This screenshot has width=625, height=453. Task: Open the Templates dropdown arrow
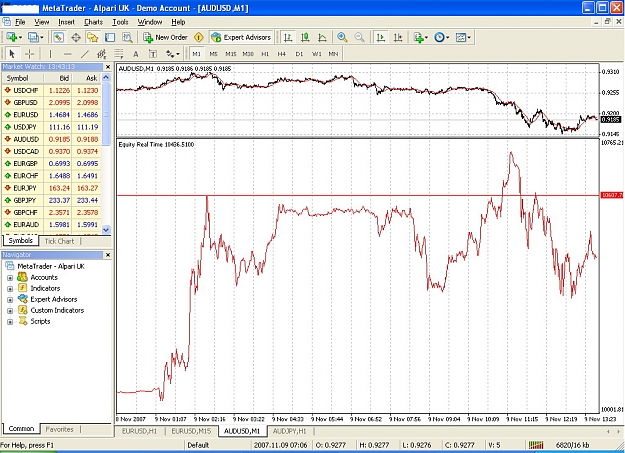469,37
